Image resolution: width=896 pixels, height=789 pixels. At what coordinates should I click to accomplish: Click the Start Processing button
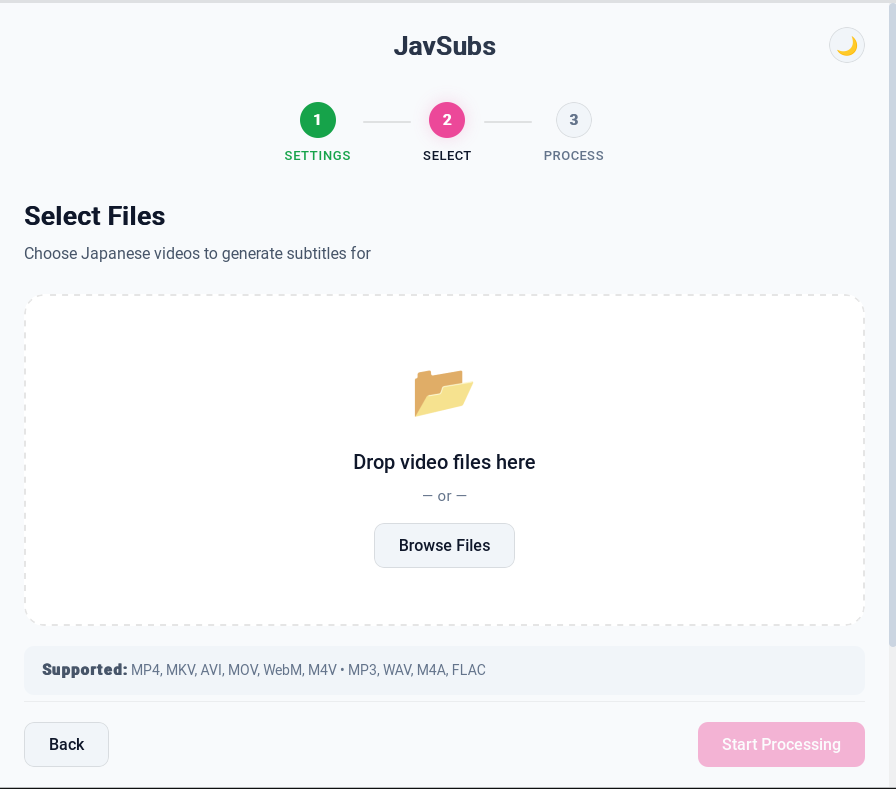point(781,744)
